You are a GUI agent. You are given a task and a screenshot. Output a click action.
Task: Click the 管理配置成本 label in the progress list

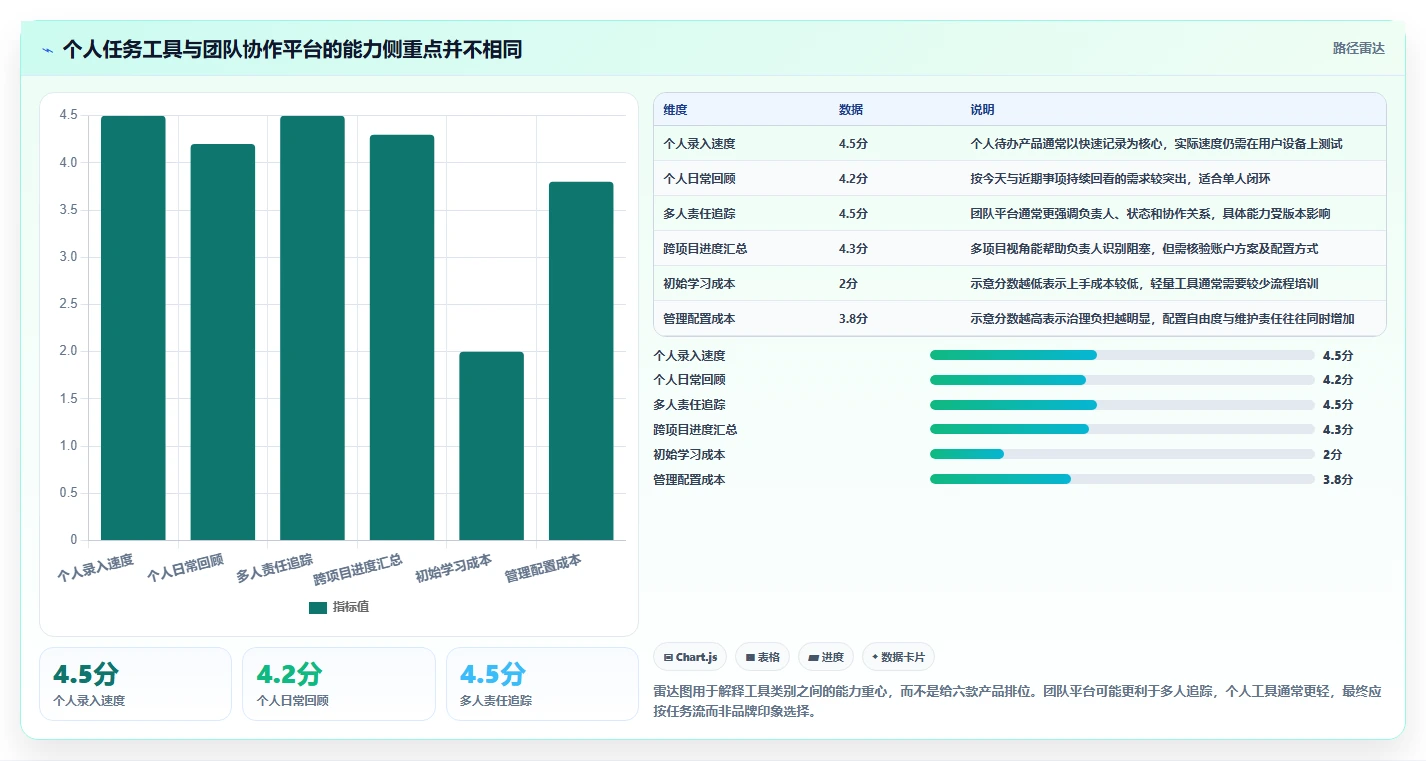point(689,480)
